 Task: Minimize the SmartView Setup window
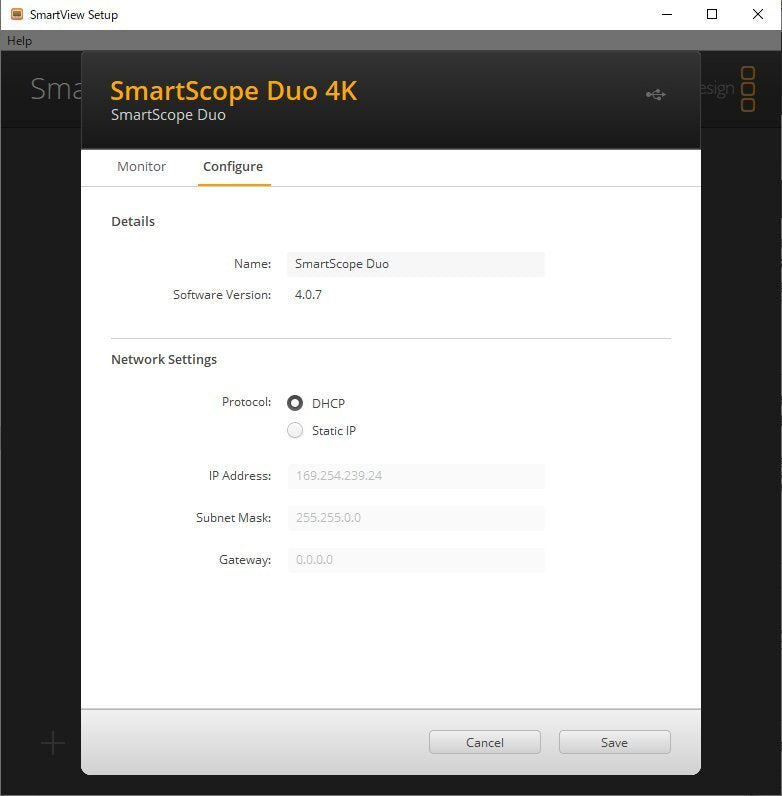[x=667, y=14]
